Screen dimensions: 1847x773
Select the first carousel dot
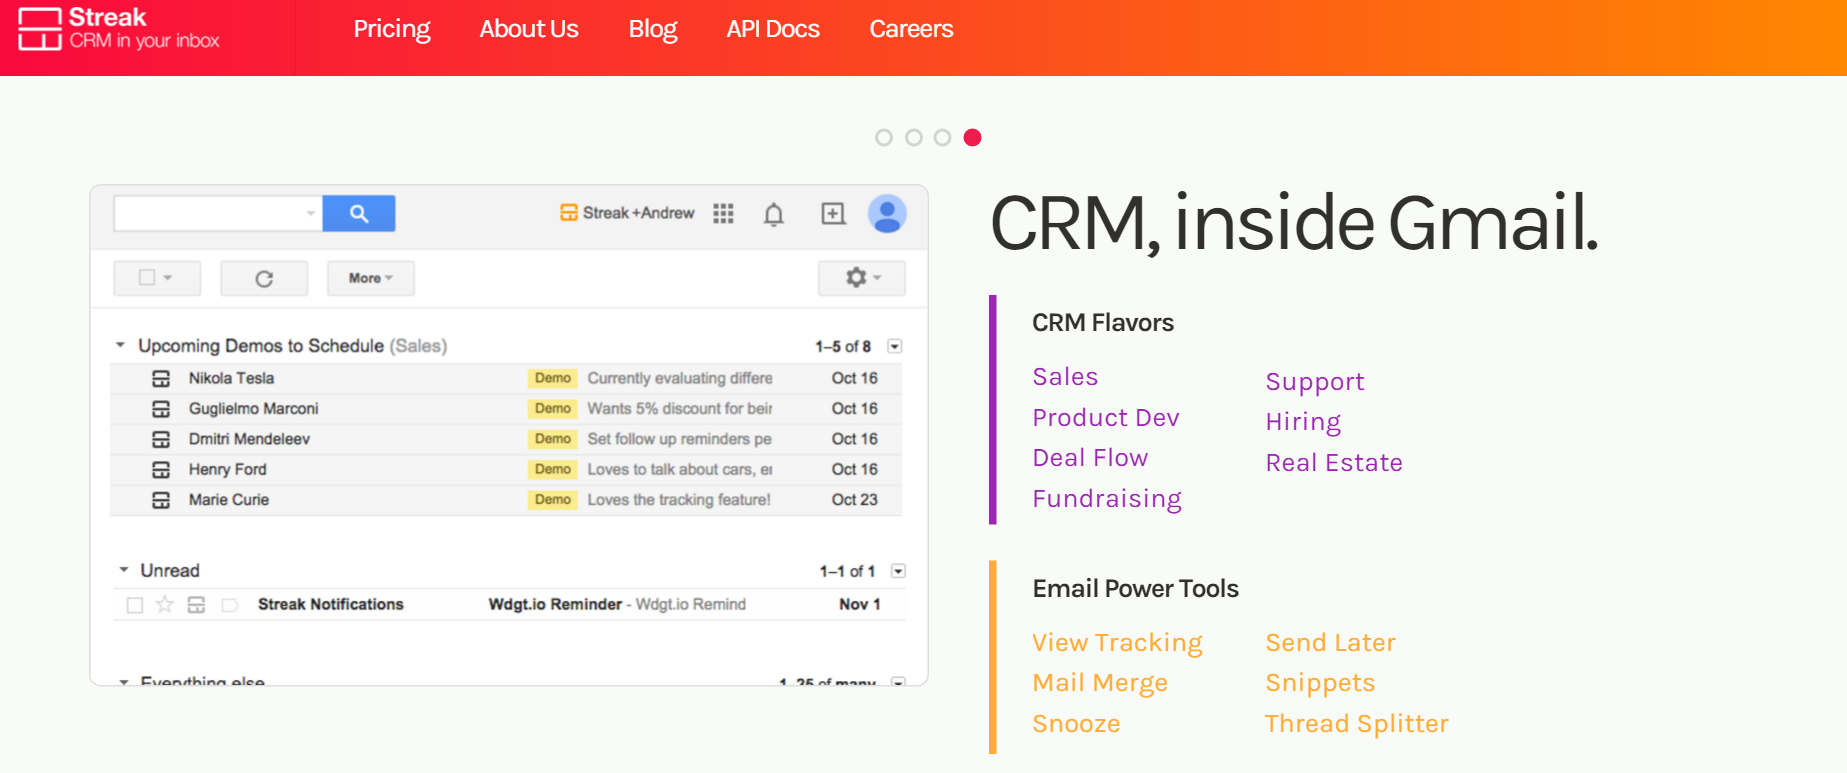(883, 137)
